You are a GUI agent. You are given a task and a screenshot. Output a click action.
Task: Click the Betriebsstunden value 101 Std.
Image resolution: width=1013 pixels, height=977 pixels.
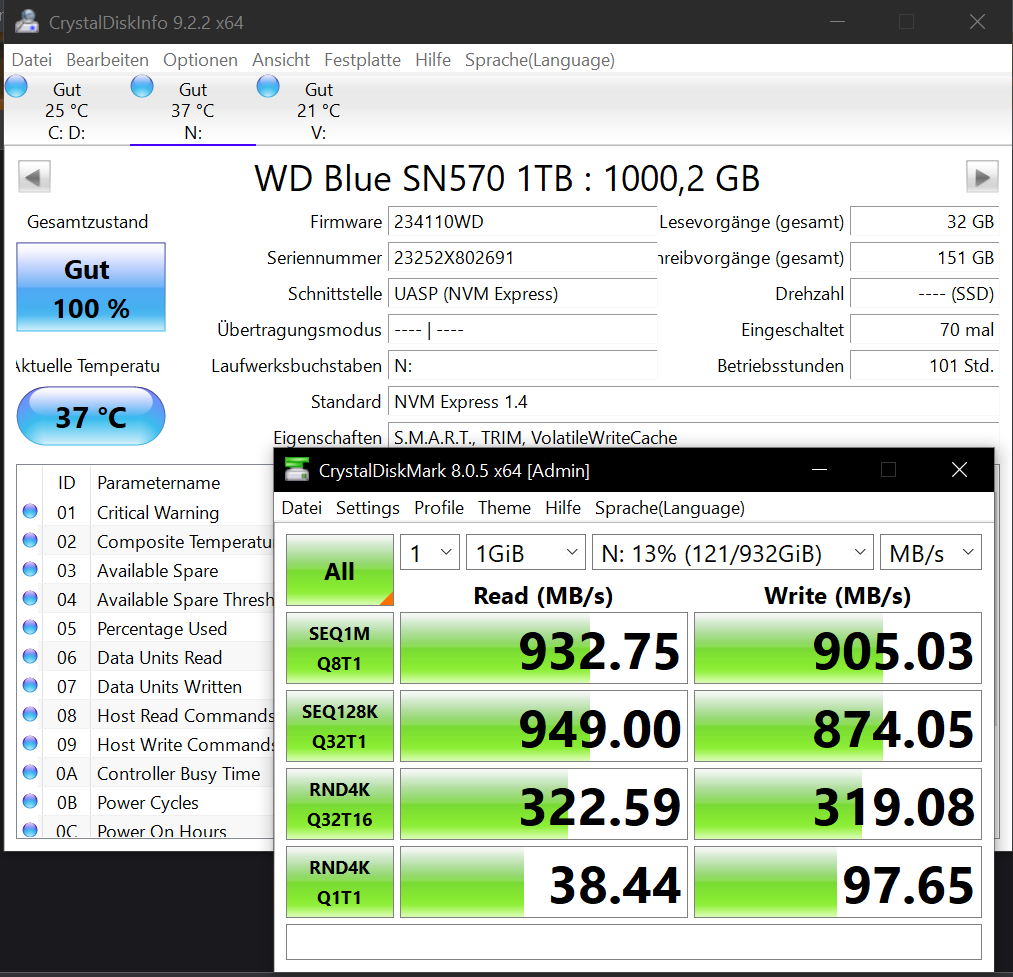924,366
